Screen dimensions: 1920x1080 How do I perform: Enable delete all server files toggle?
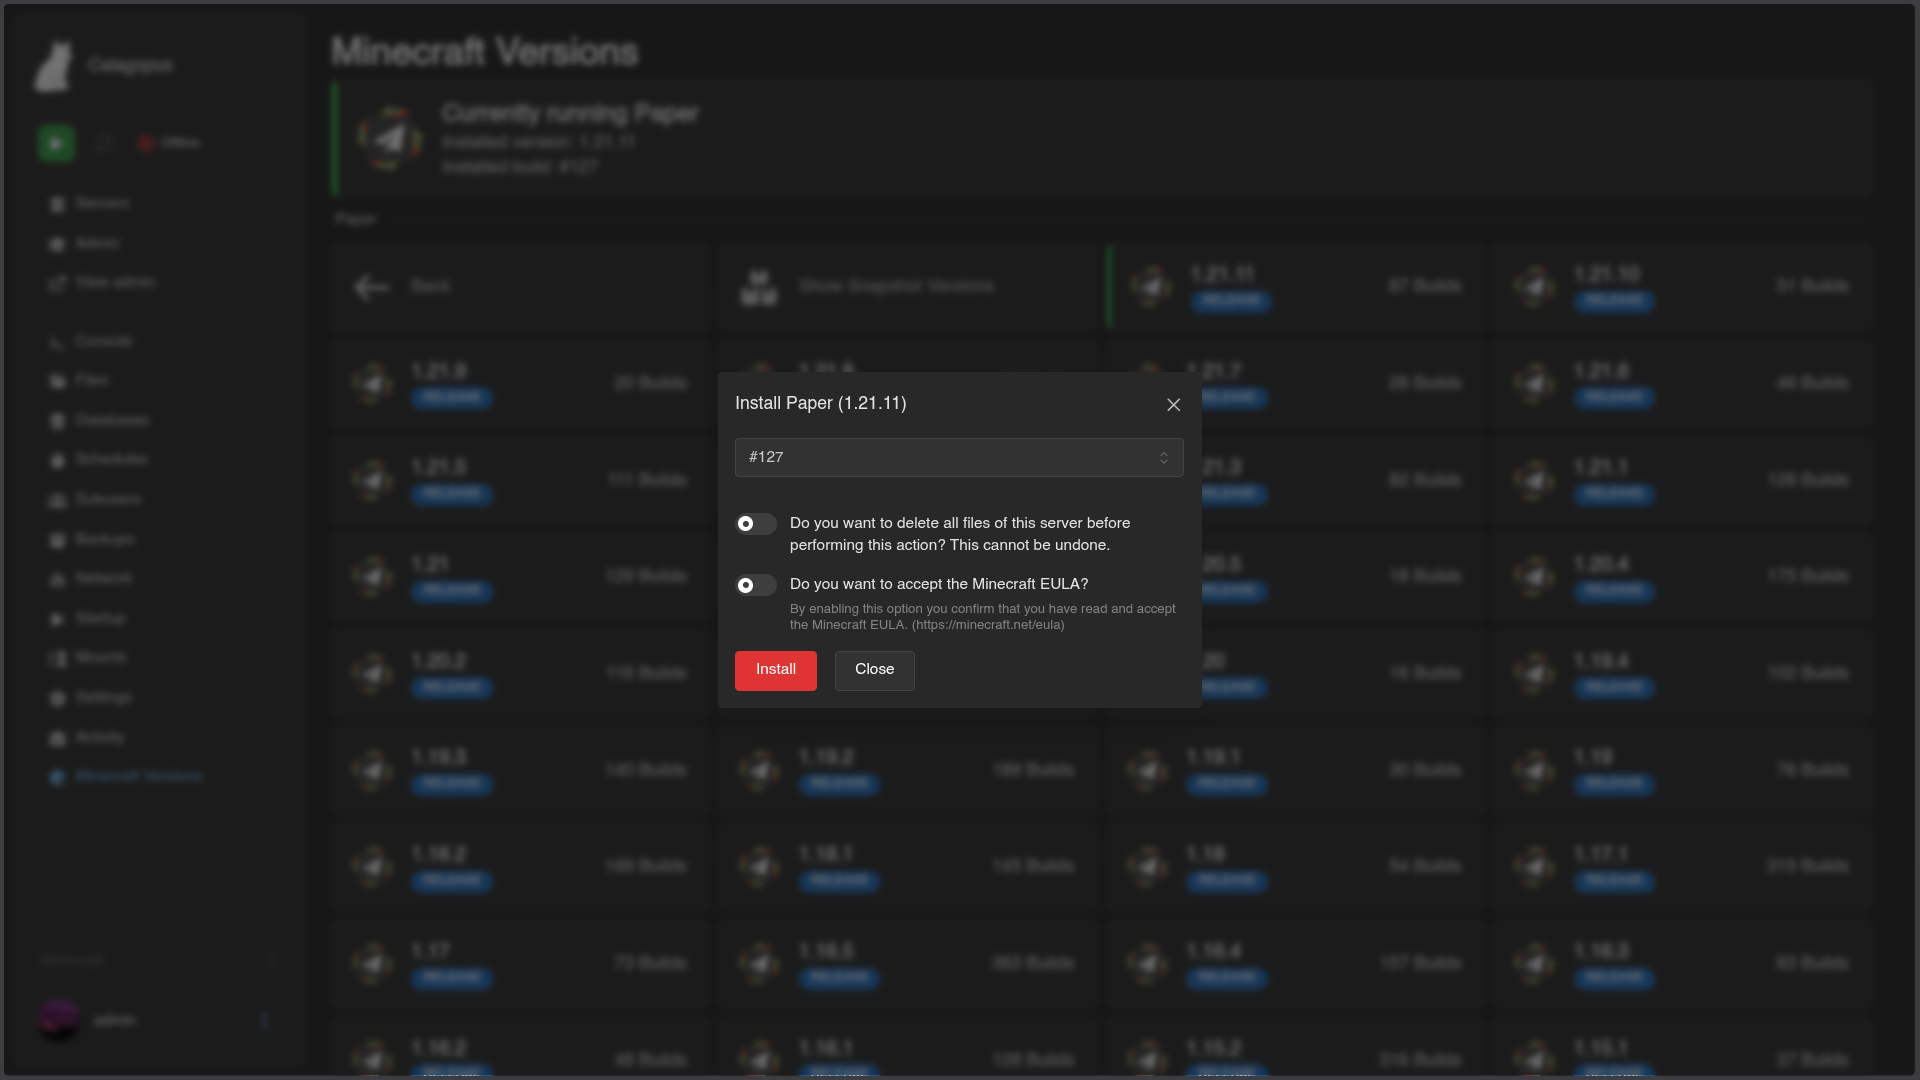(x=755, y=524)
